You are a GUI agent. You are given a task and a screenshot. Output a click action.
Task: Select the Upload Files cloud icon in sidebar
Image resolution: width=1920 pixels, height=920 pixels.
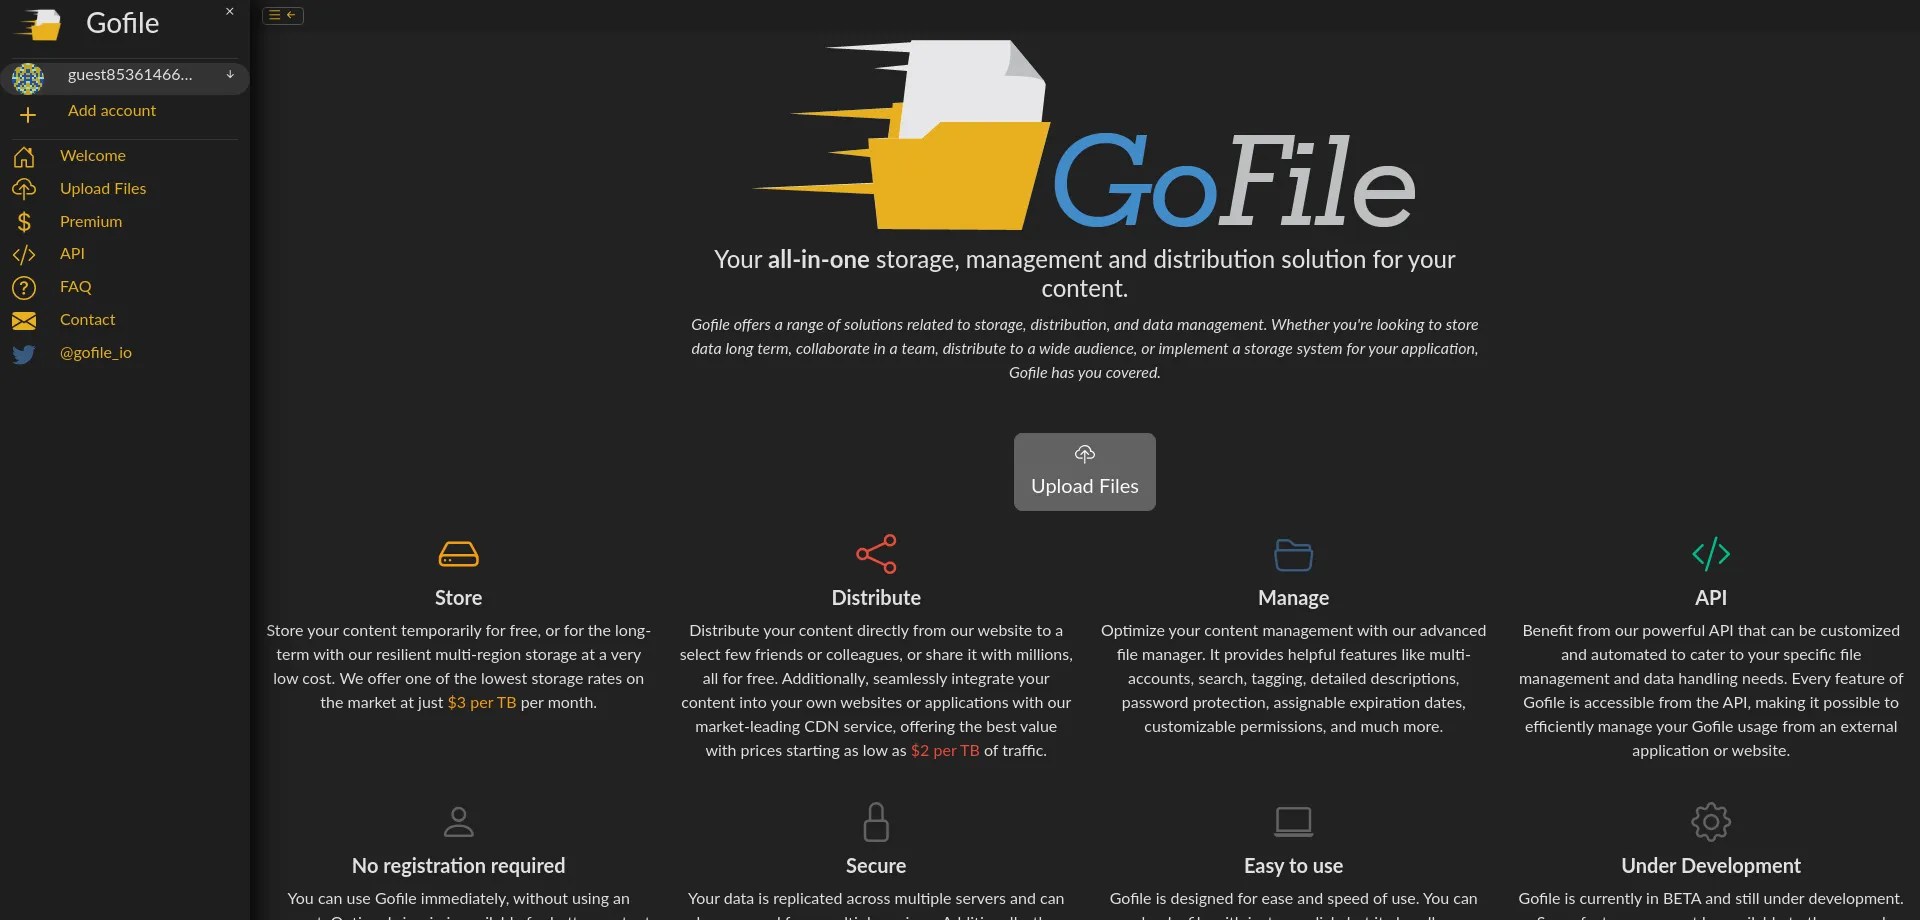pos(25,189)
